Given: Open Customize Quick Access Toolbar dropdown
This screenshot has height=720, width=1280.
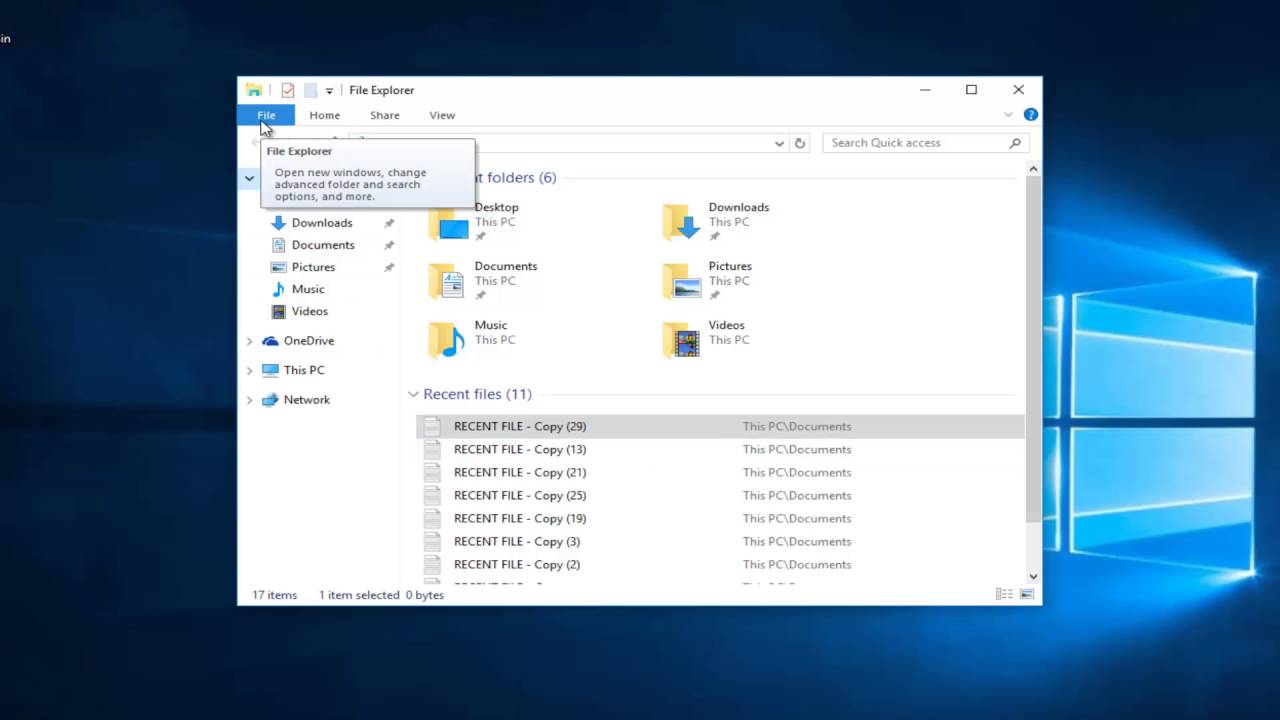Looking at the screenshot, I should point(329,91).
